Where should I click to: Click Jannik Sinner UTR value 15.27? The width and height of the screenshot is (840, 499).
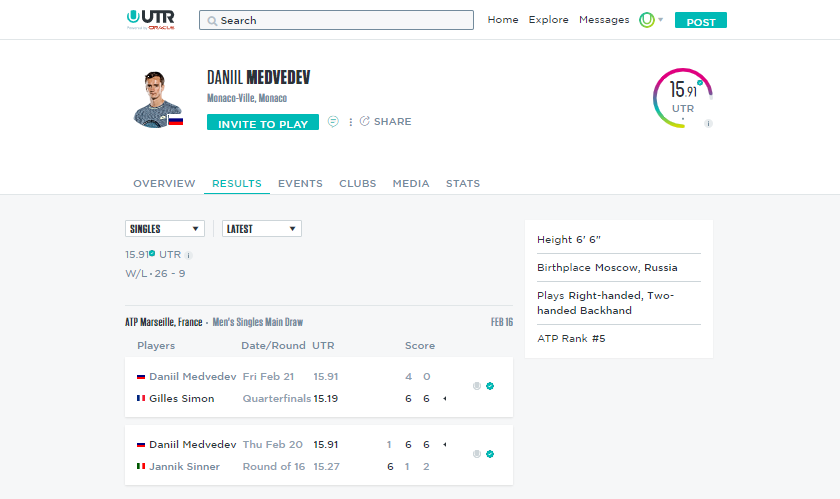[x=326, y=467]
